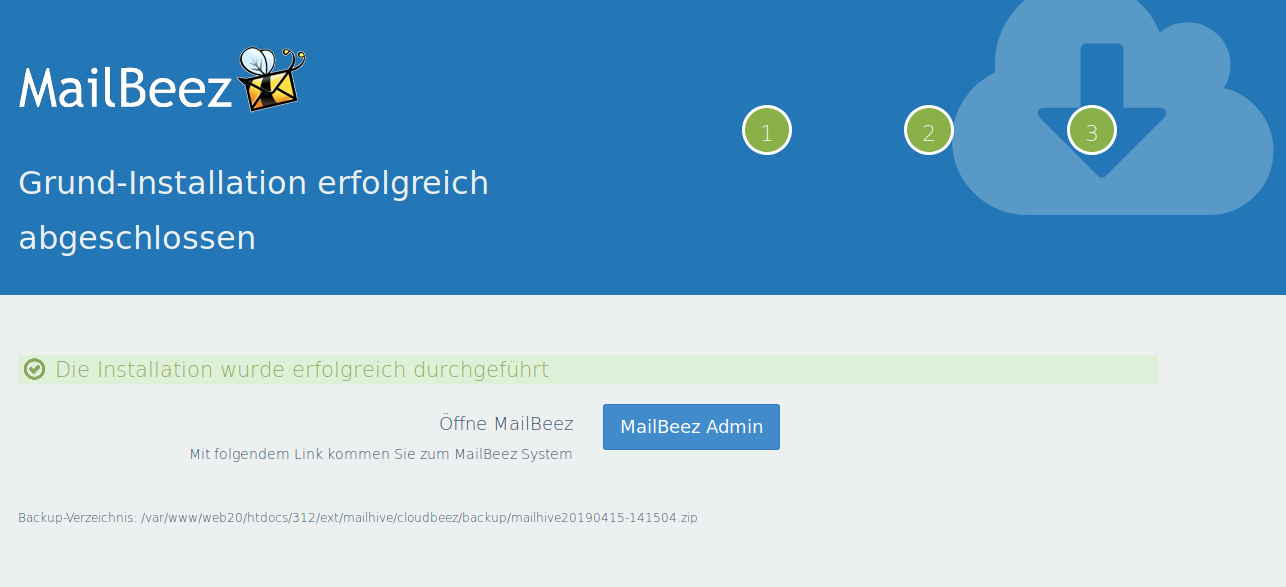Select installation step 1 circle

click(767, 131)
